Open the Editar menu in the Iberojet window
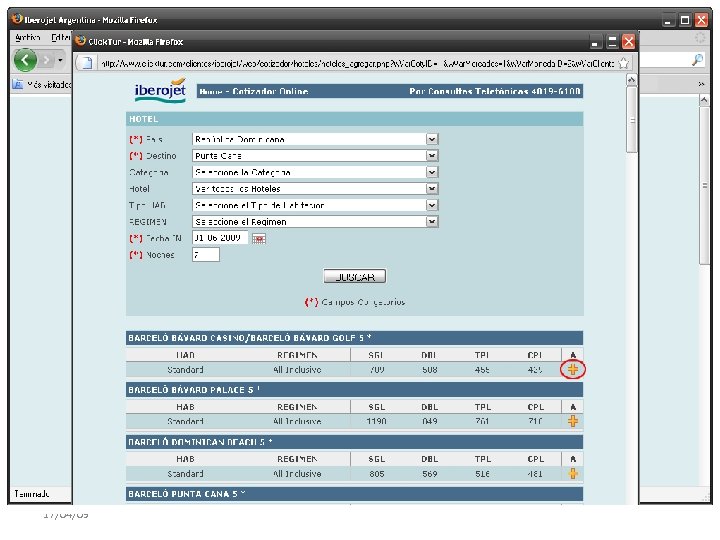 tap(61, 38)
